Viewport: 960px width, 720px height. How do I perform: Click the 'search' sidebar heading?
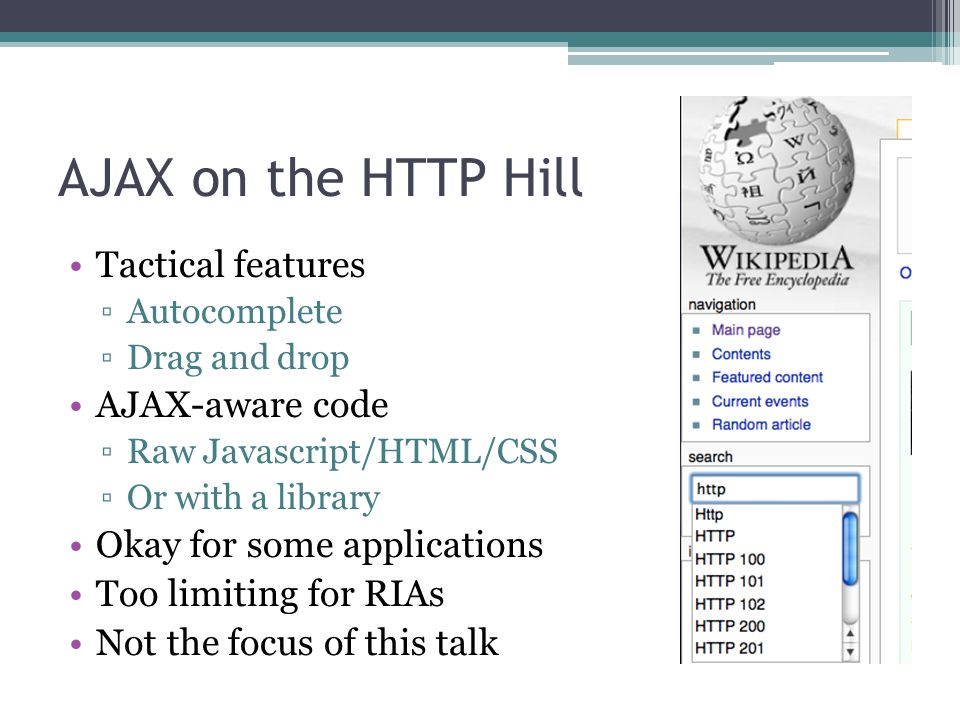[710, 457]
